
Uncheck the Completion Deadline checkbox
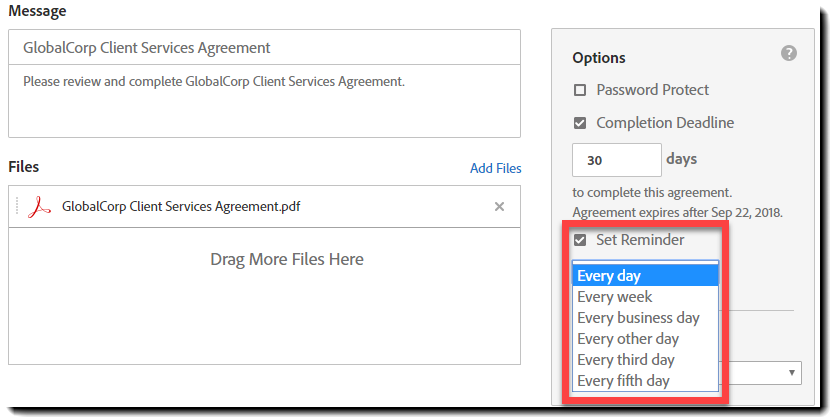pos(580,123)
